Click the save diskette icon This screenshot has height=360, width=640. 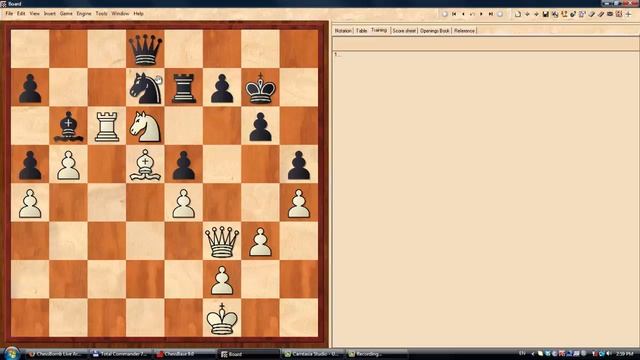(545, 14)
